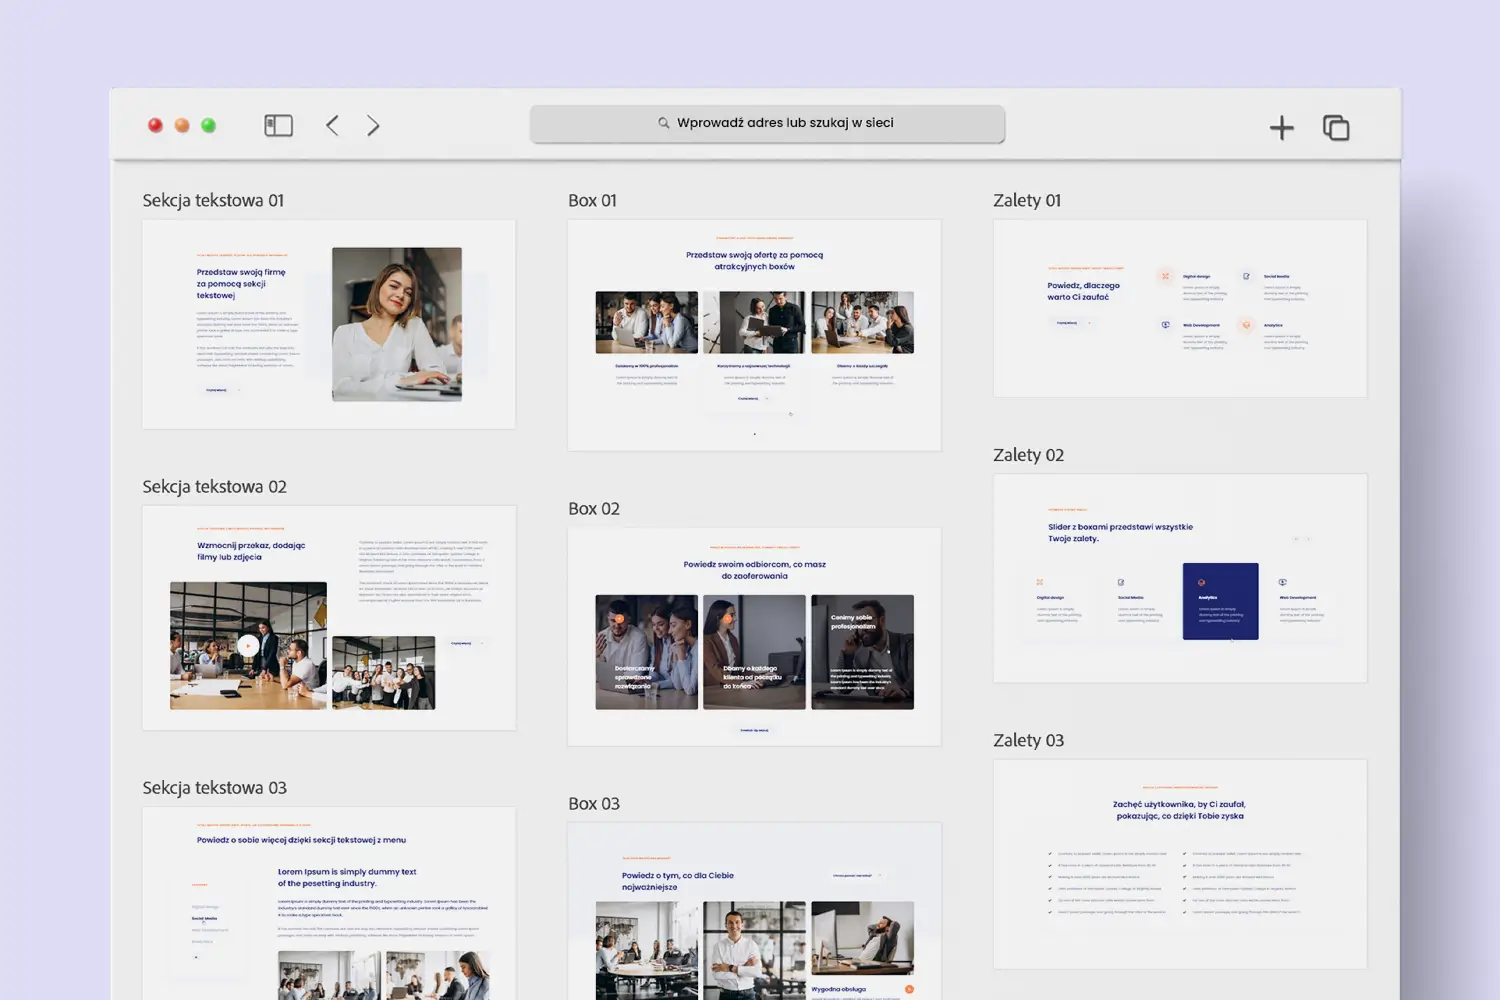Click the 'Zalety 02' heading
This screenshot has width=1500, height=1000.
1028,455
